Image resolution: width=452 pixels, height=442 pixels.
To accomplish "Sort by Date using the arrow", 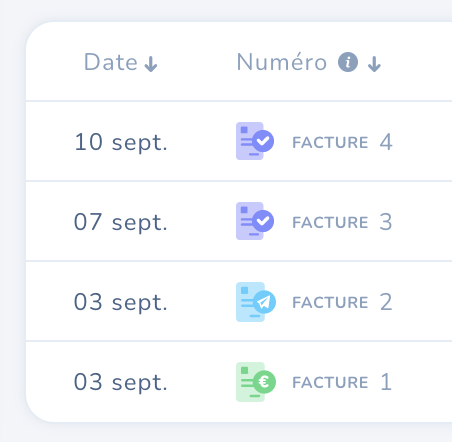I will [x=151, y=64].
